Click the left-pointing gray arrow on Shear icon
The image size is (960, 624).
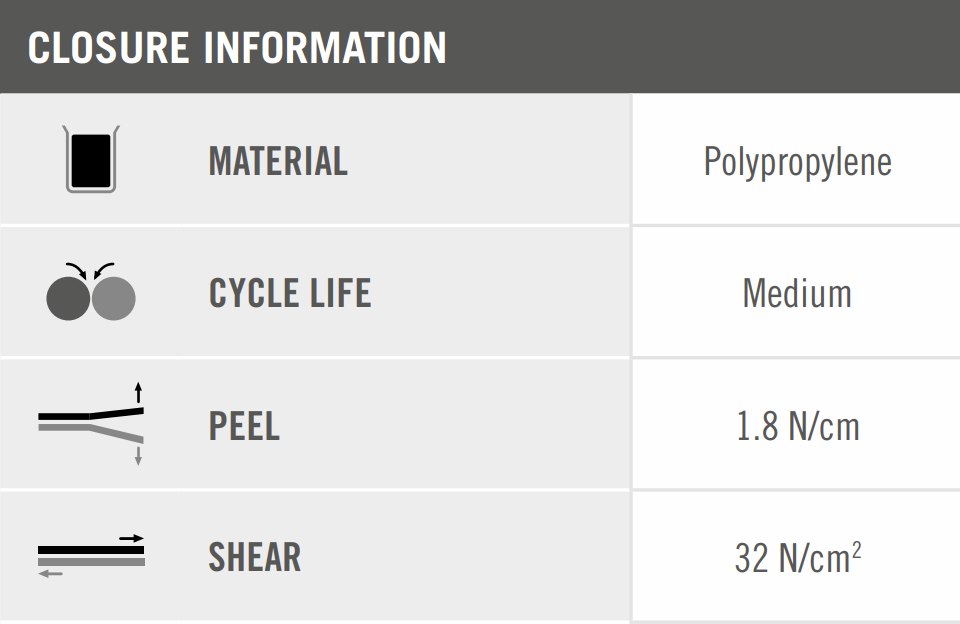51,573
